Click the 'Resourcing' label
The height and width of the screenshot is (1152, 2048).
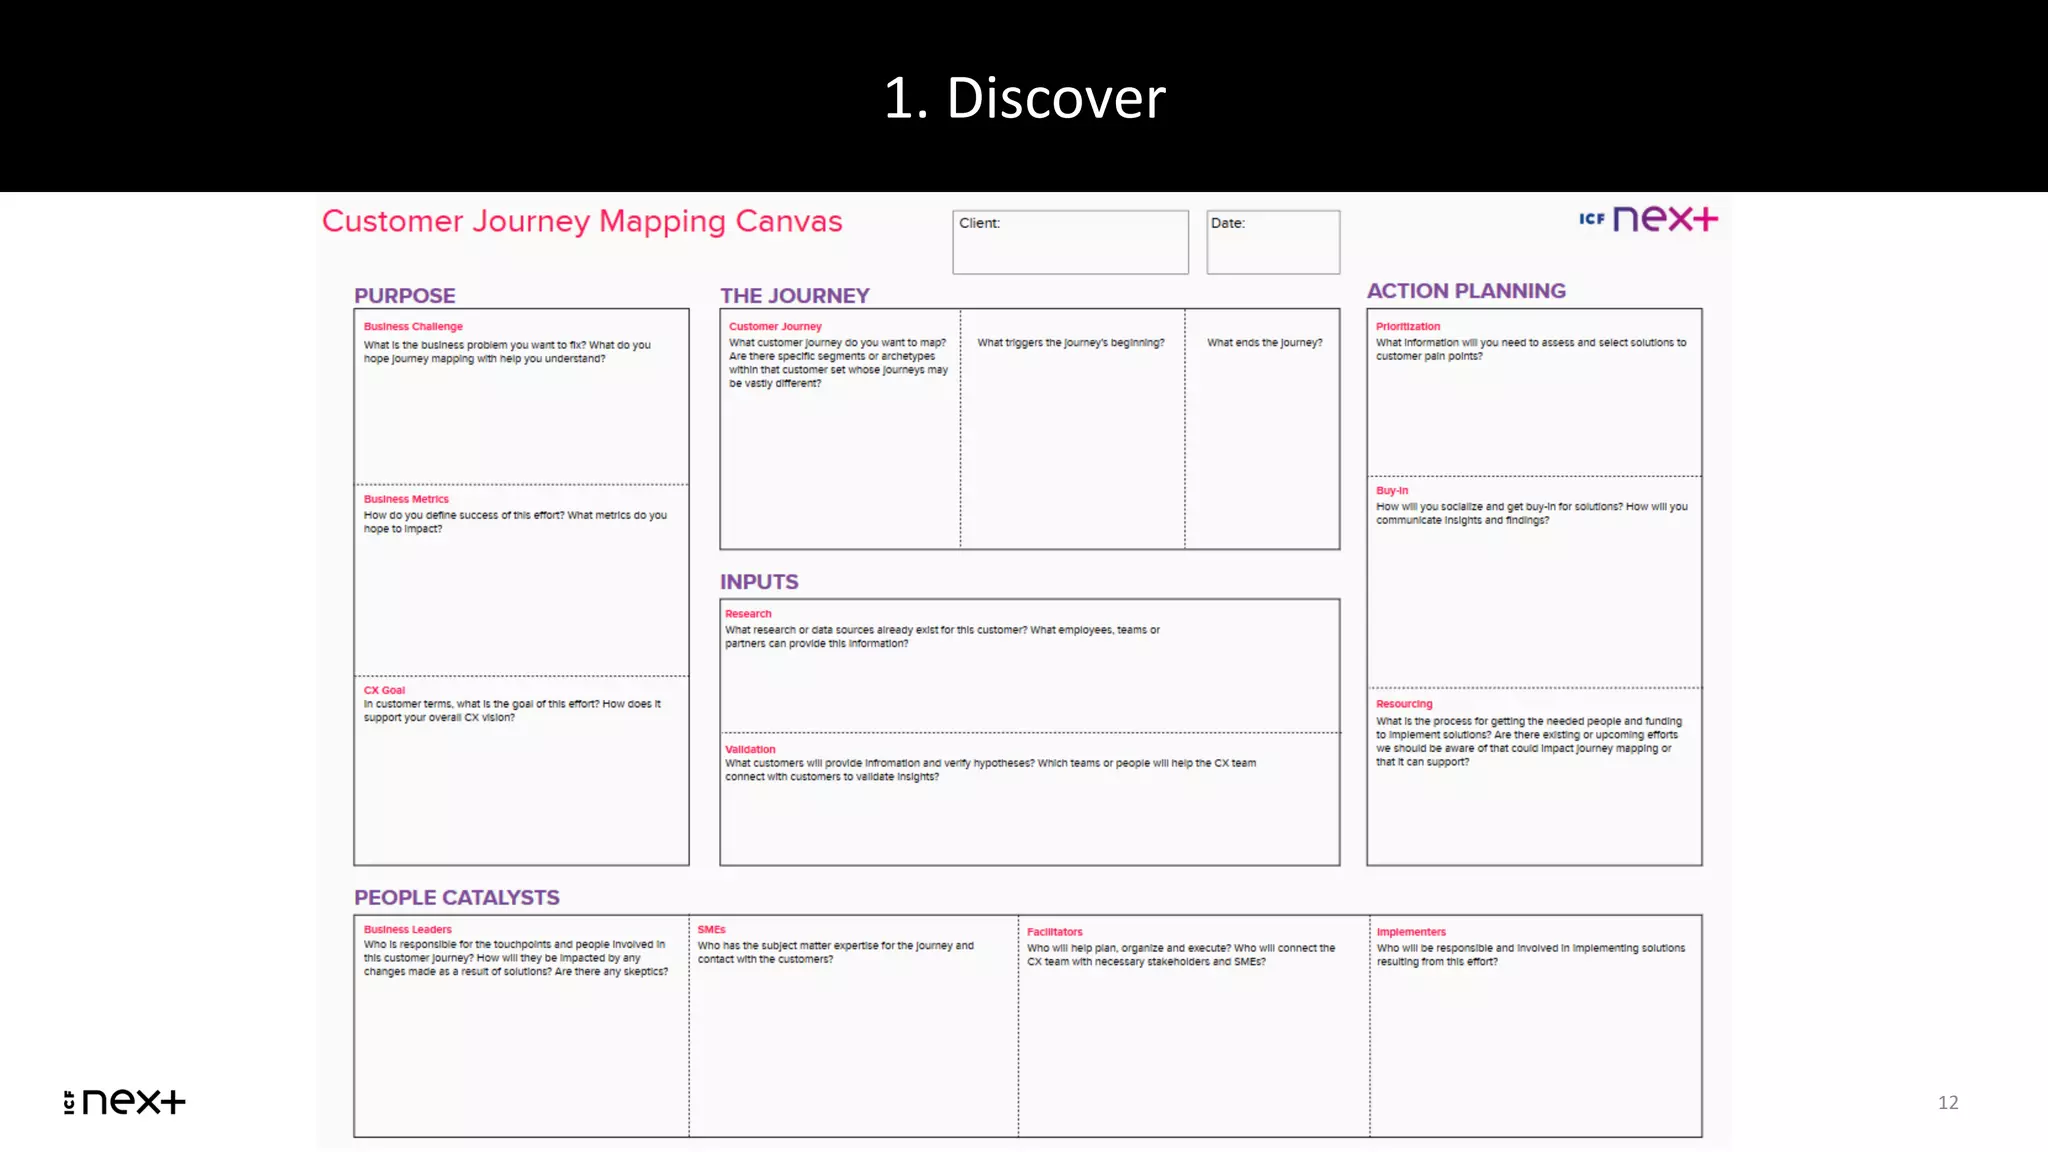[x=1404, y=704]
